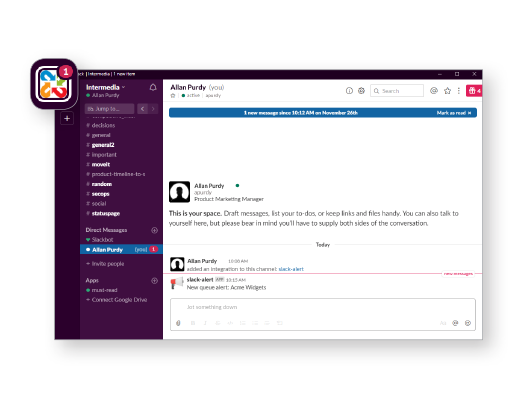Open conversation settings gear icon
529x405 pixels.
(361, 90)
